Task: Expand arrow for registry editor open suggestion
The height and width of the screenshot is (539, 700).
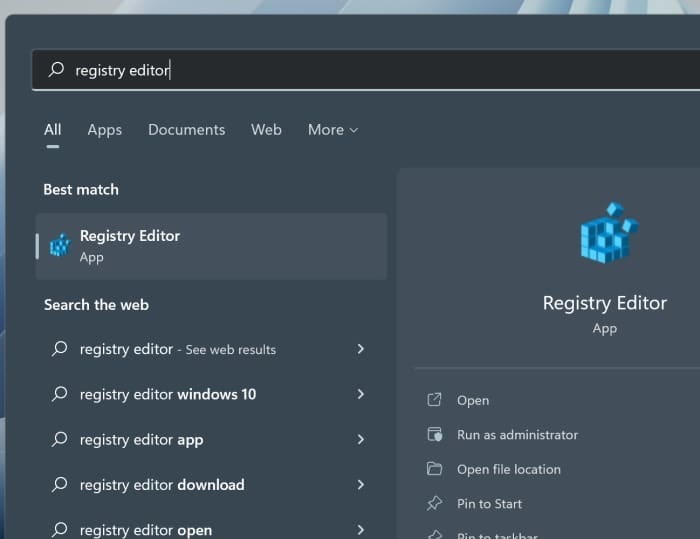Action: 361,529
